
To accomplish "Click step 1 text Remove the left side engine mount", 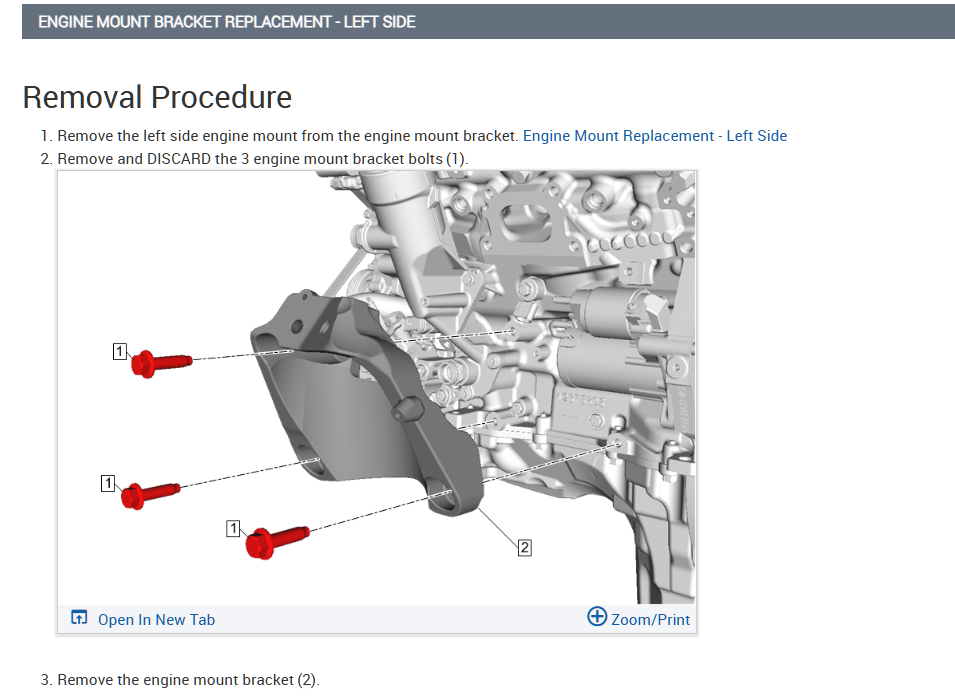I will pyautogui.click(x=287, y=136).
